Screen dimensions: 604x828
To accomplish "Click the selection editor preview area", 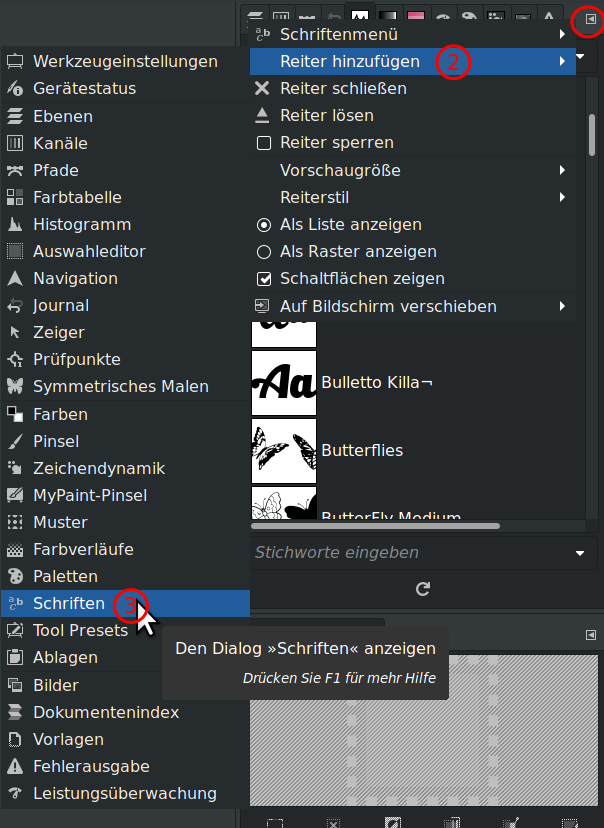I will point(423,730).
